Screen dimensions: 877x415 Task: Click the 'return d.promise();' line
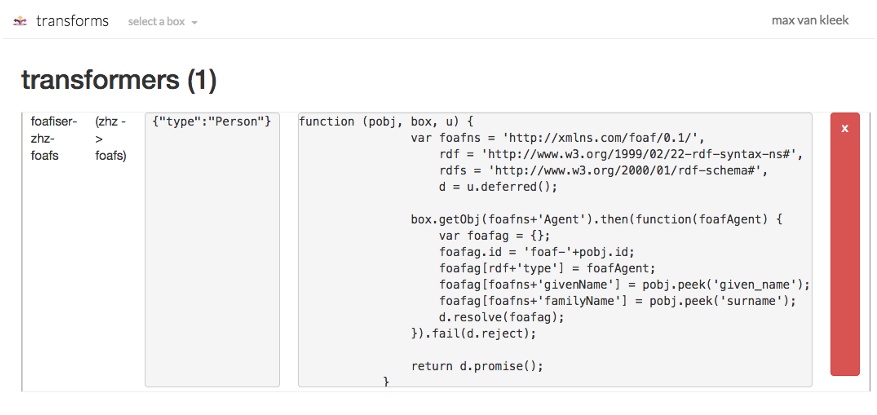pyautogui.click(x=477, y=366)
